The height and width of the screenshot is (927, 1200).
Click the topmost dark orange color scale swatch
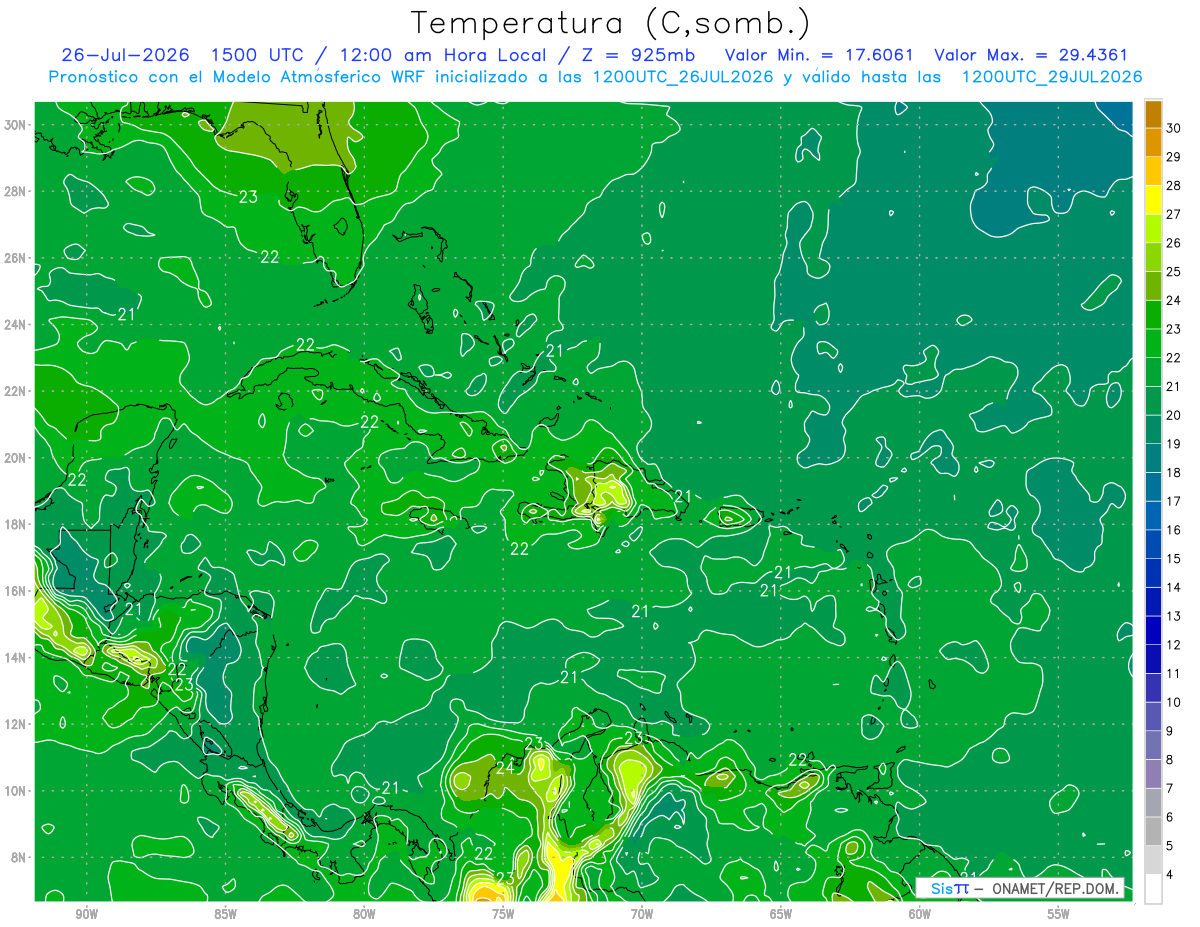pyautogui.click(x=1153, y=113)
